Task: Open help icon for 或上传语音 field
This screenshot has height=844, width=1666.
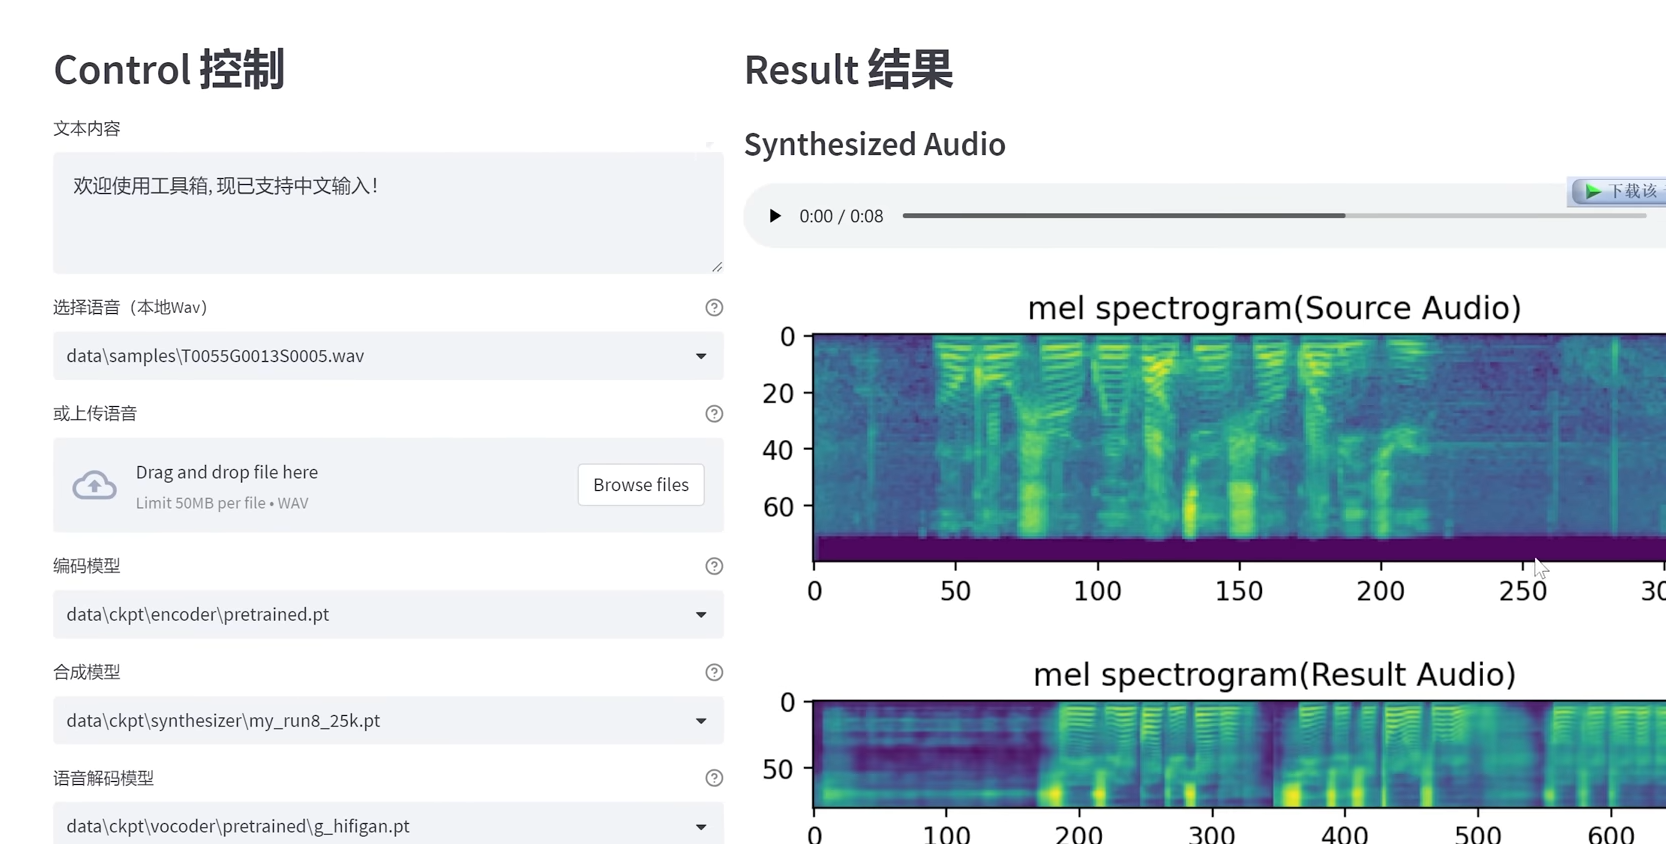Action: pyautogui.click(x=714, y=414)
